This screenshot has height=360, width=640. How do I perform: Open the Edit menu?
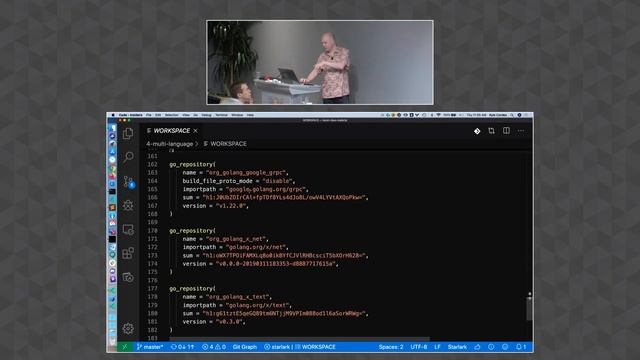(x=158, y=115)
